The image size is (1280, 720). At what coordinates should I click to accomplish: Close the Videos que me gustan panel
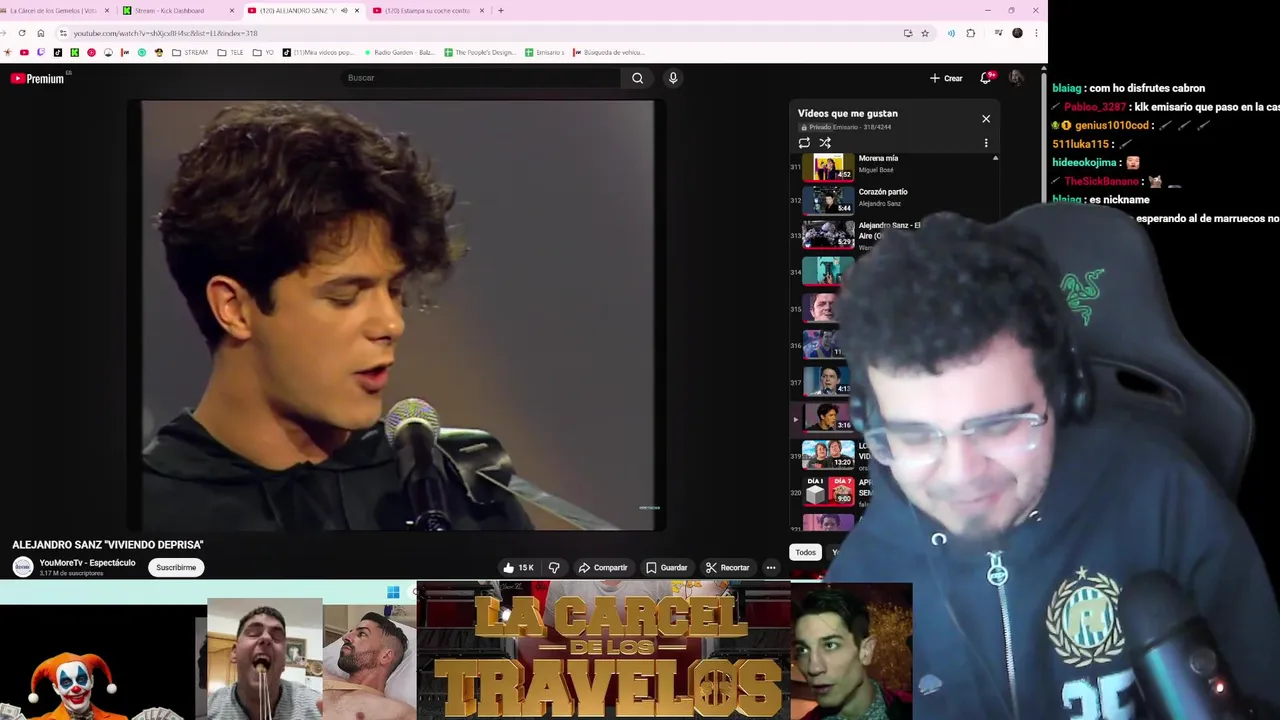[986, 119]
